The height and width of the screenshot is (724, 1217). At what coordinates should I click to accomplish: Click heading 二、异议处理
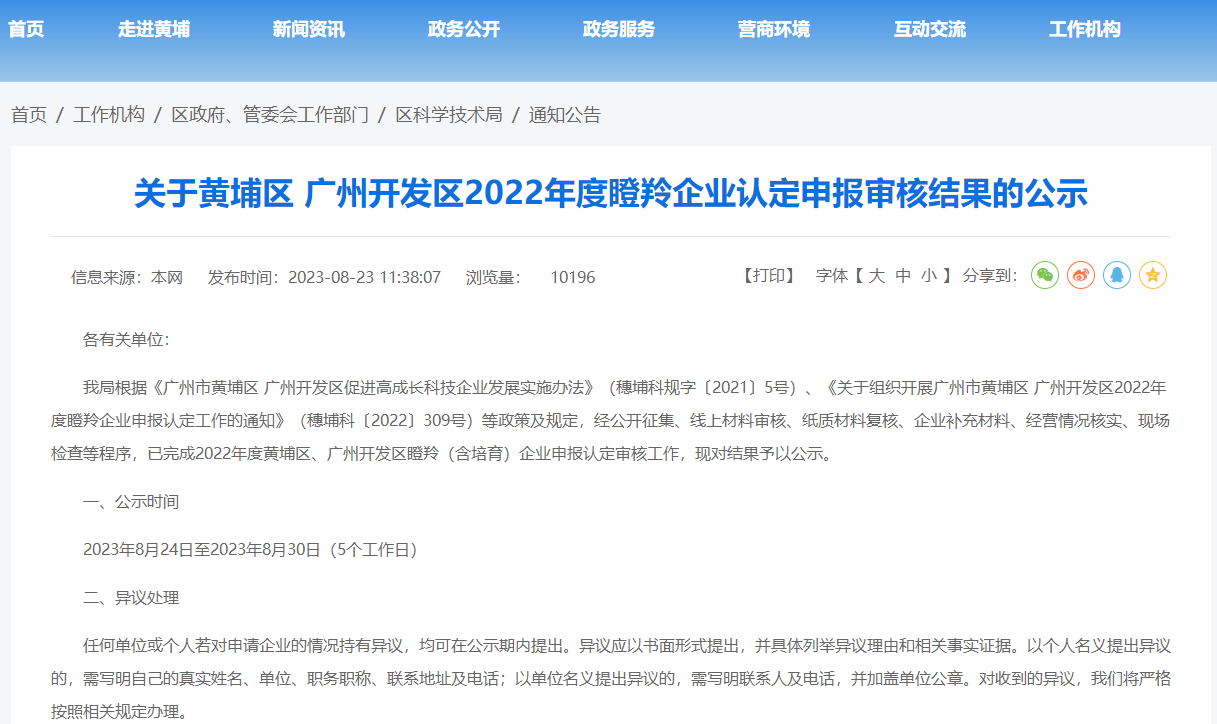coord(130,598)
